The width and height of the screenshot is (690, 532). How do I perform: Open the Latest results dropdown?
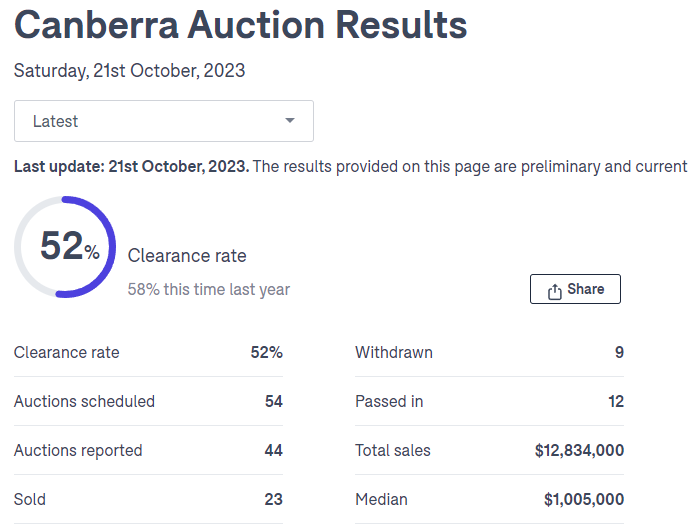click(163, 121)
